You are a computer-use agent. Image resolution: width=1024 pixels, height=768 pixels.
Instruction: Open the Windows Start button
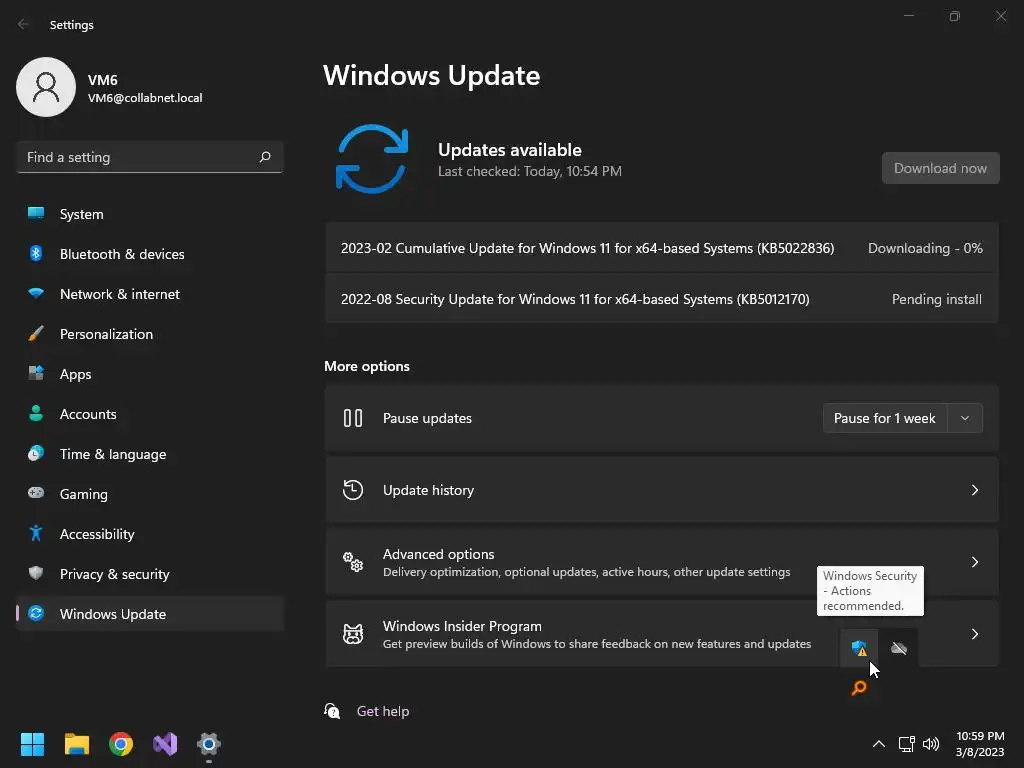pyautogui.click(x=32, y=744)
